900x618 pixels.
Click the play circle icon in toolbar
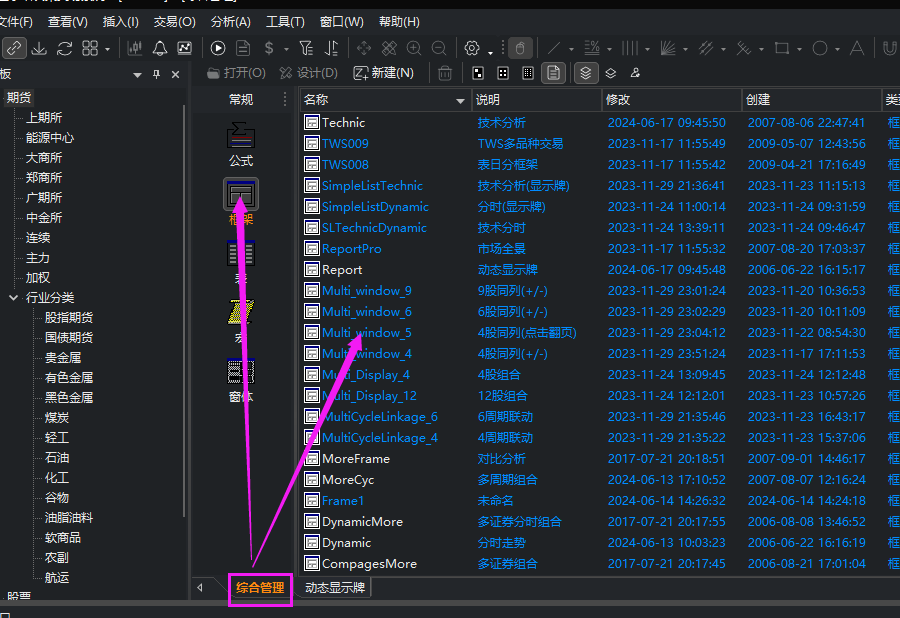(218, 48)
